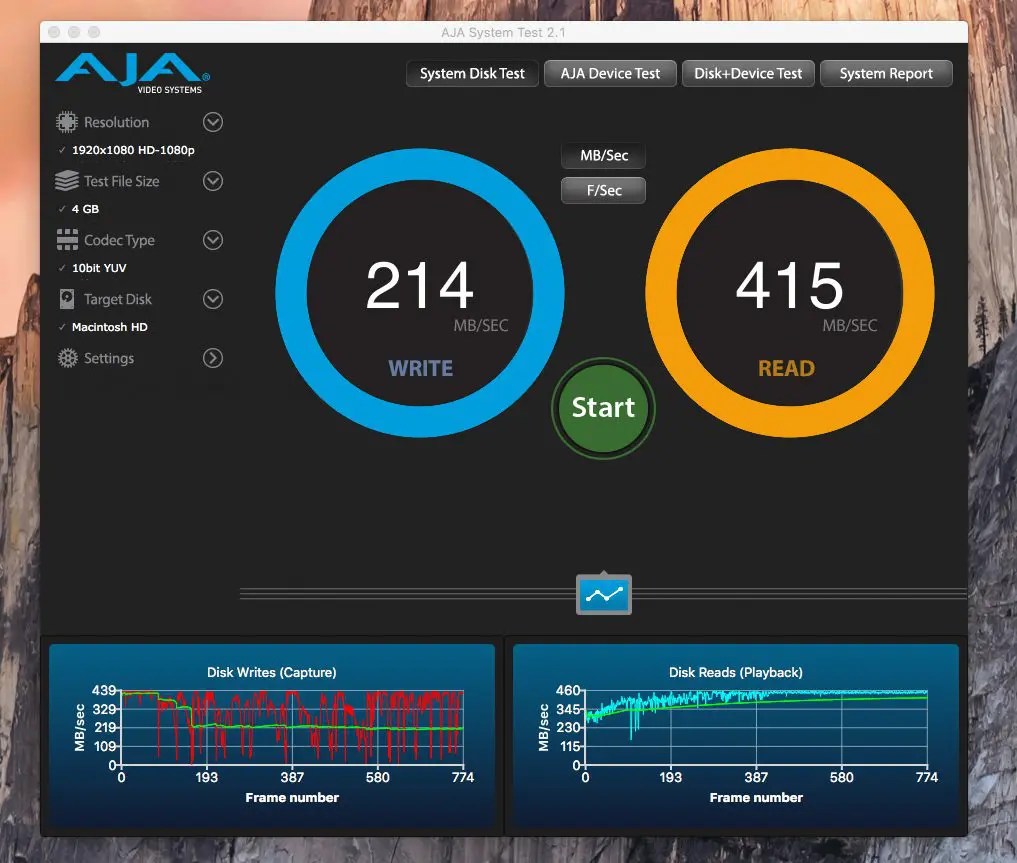Click the blue WRITE speed gauge

[420, 292]
